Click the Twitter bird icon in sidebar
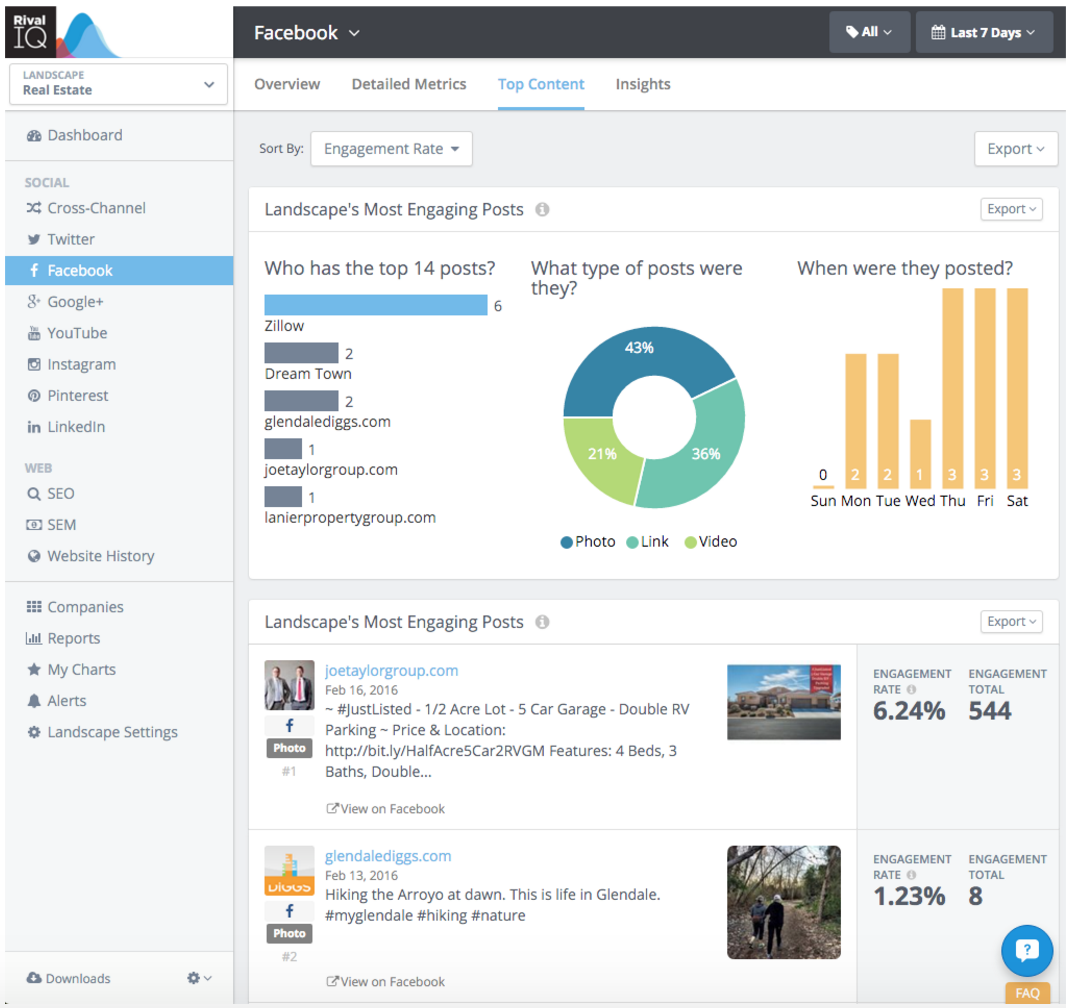 [34, 239]
